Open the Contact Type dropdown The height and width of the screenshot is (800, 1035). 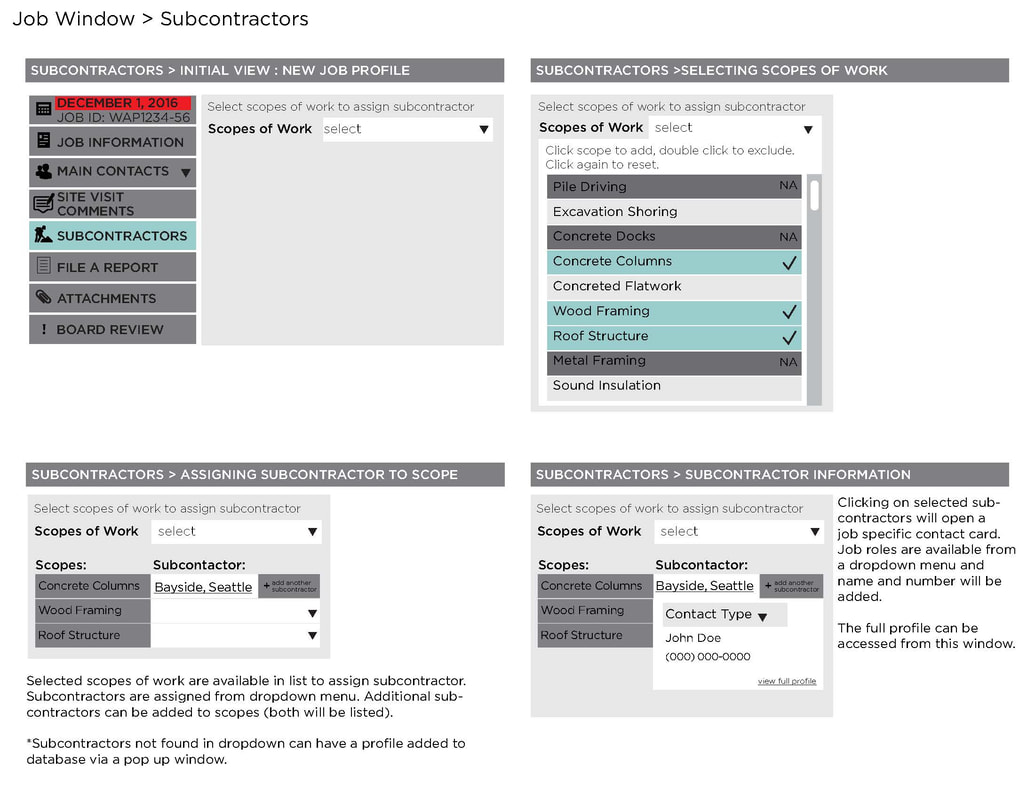[762, 616]
